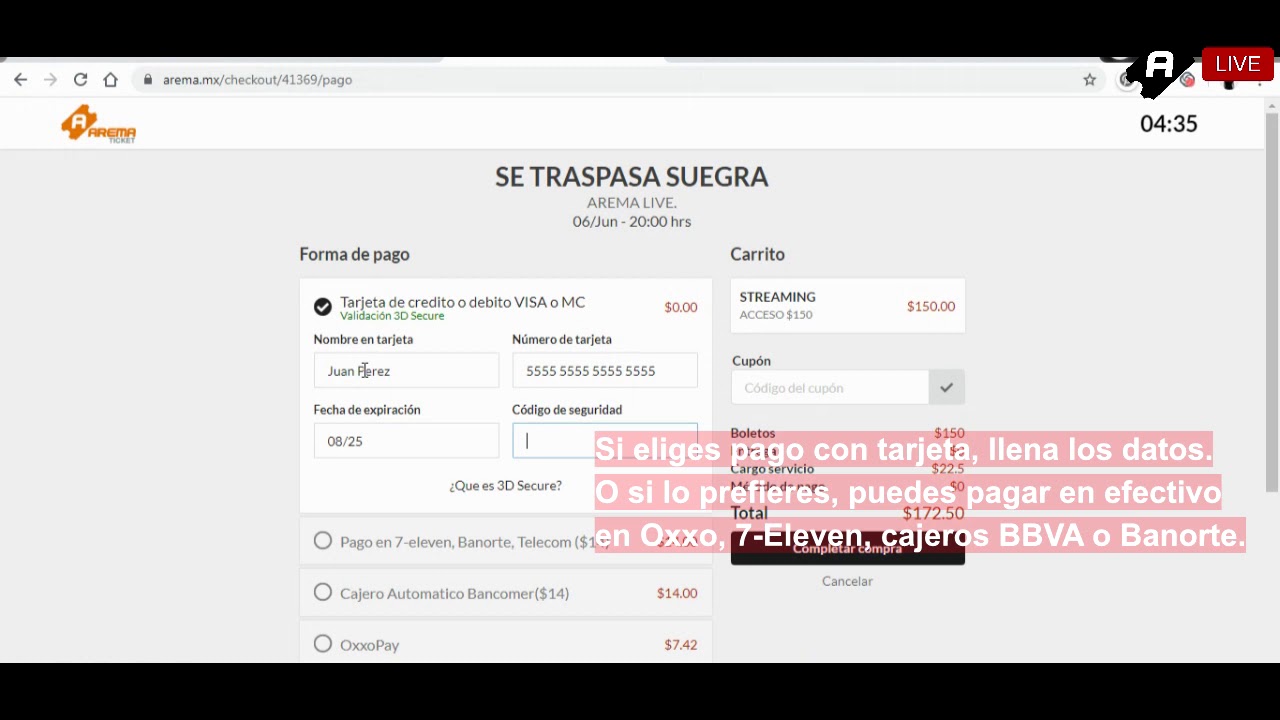Click the $7.42 OxxoPay fee
The width and height of the screenshot is (1280, 720).
681,645
